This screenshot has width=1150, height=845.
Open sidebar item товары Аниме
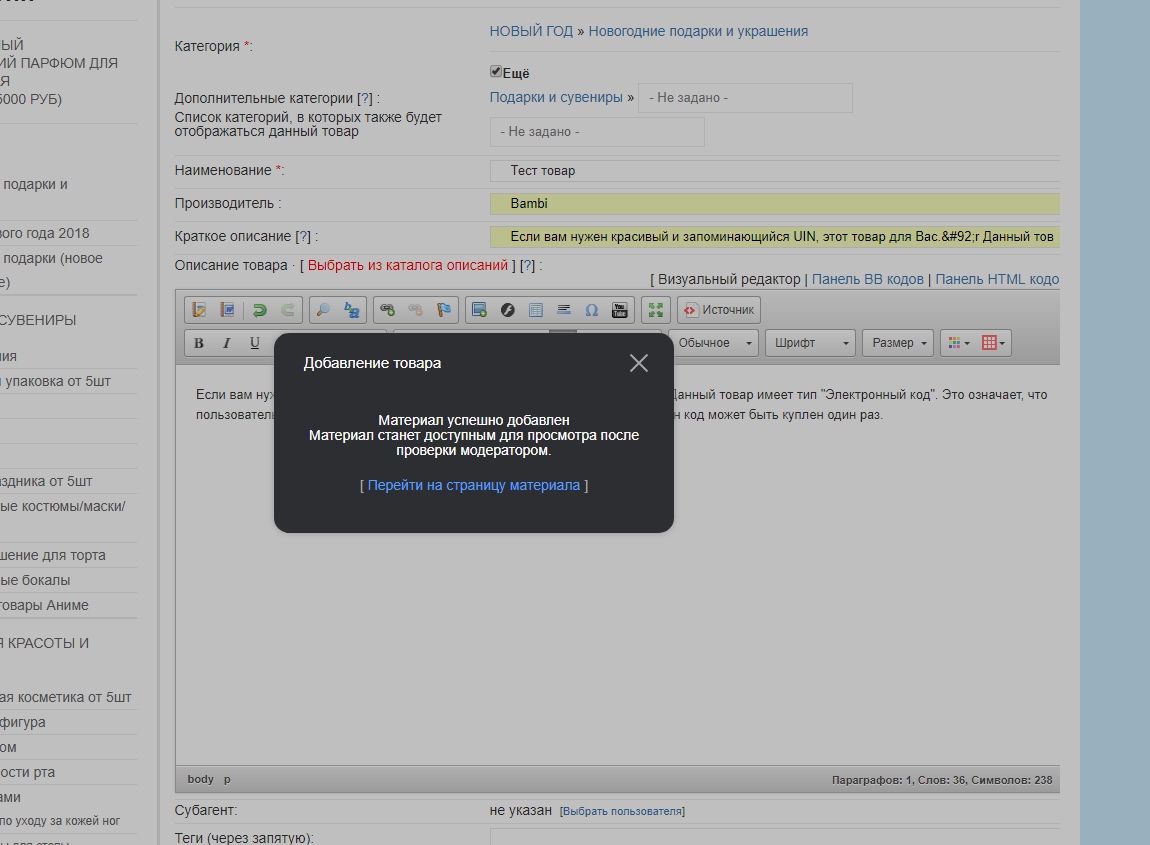click(x=45, y=605)
